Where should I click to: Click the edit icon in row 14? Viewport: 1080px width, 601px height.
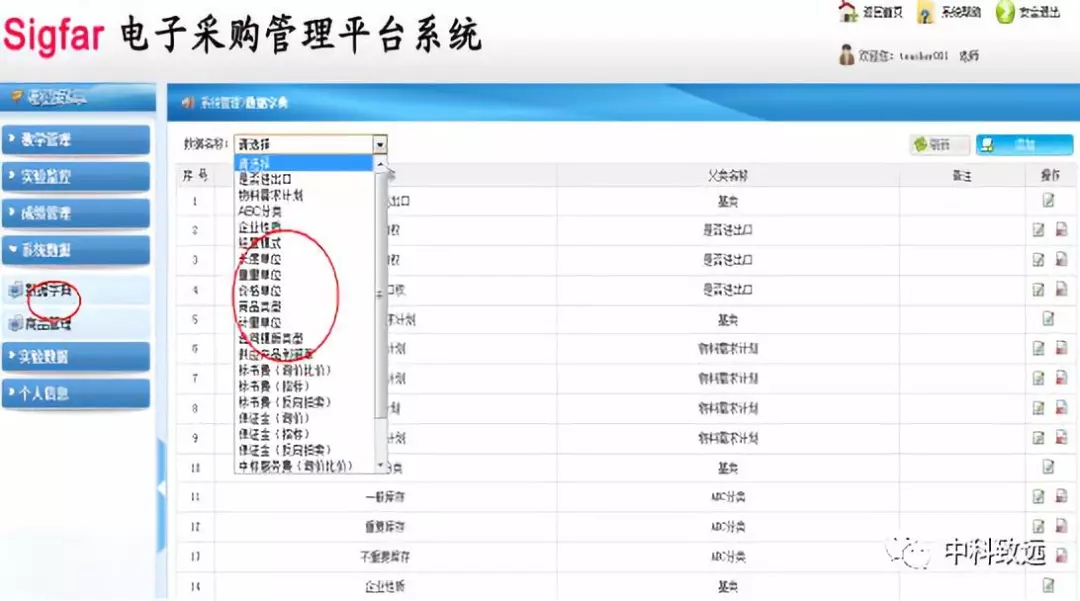pos(1048,584)
